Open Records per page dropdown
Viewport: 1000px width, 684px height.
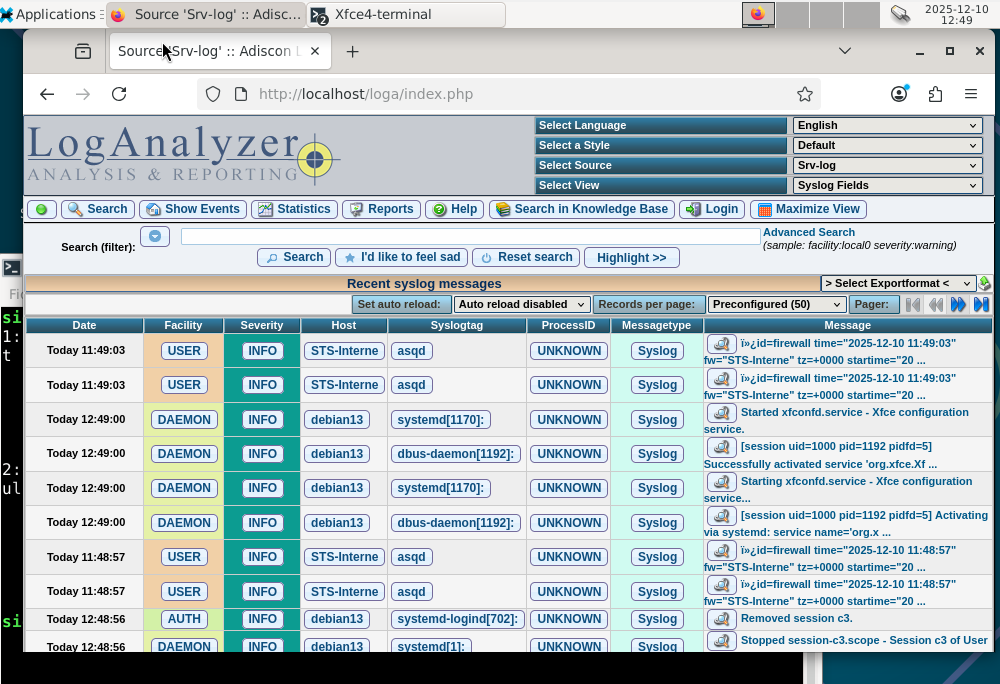777,304
